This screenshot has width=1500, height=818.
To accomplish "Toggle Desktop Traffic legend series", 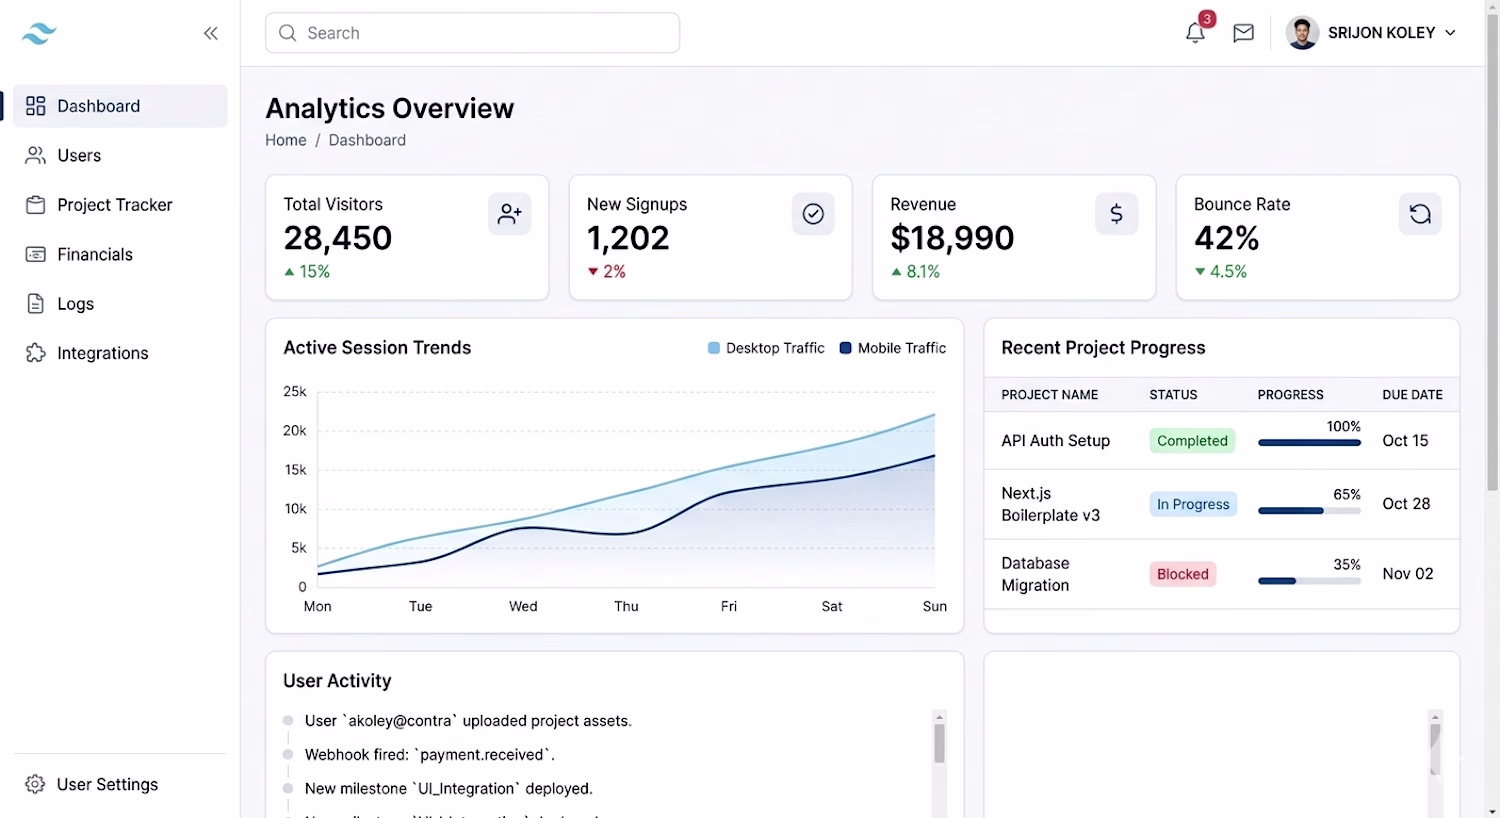I will 766,348.
